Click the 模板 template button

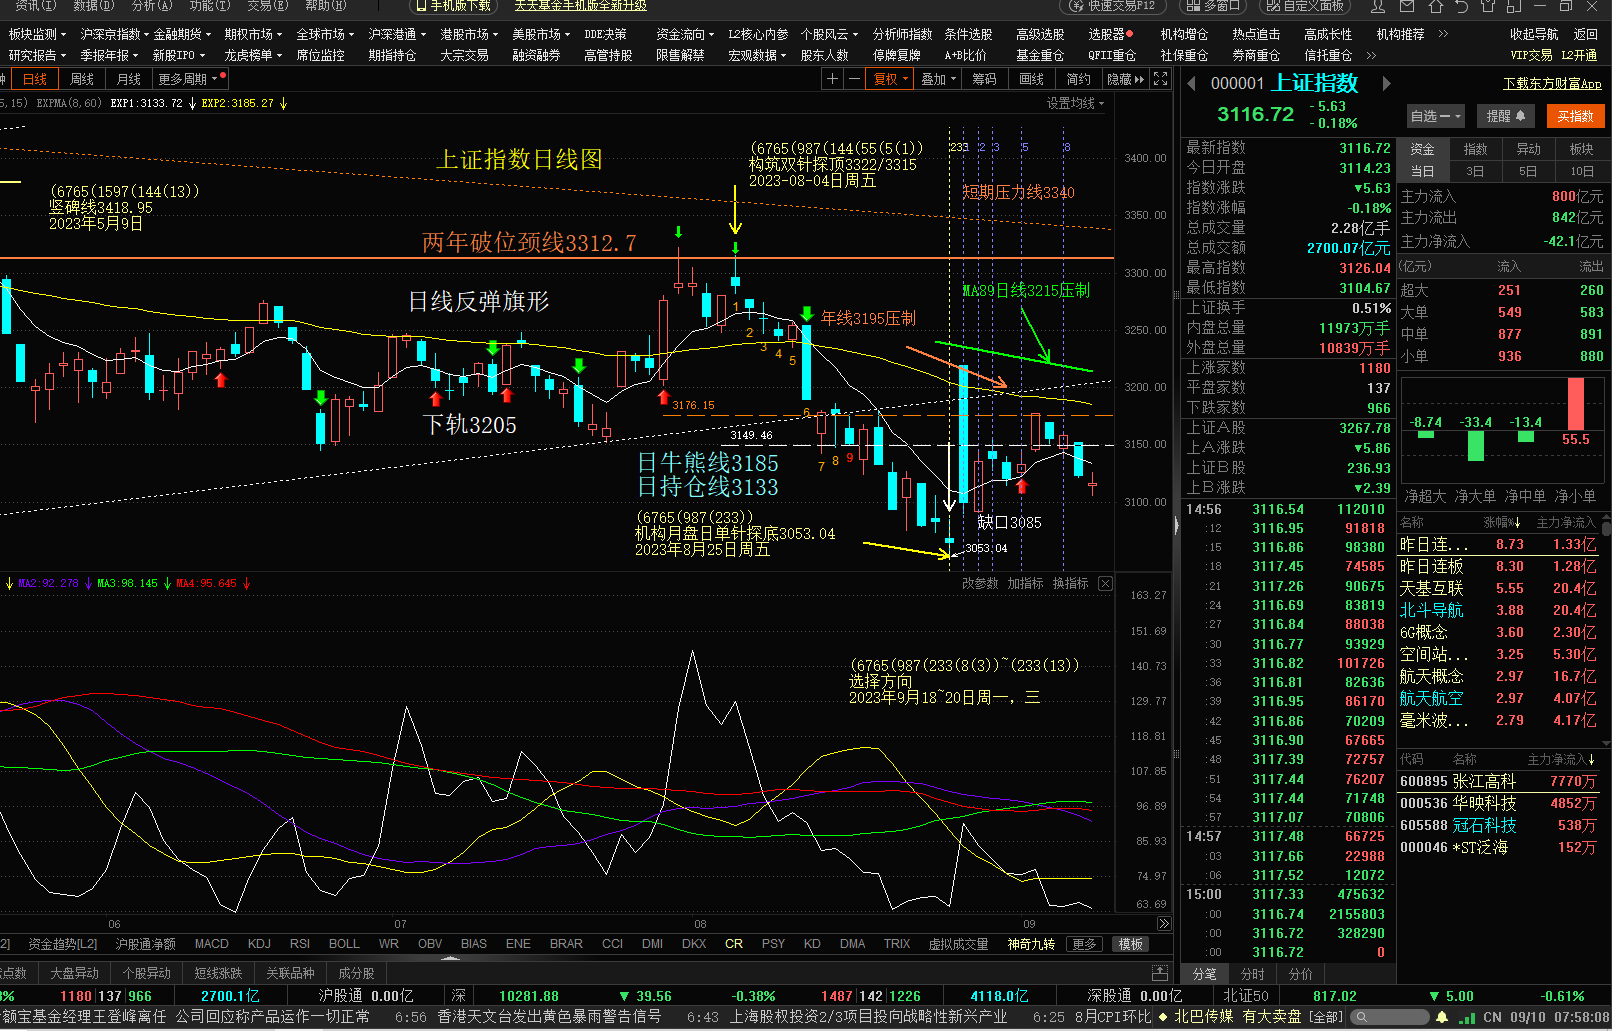click(x=1130, y=944)
